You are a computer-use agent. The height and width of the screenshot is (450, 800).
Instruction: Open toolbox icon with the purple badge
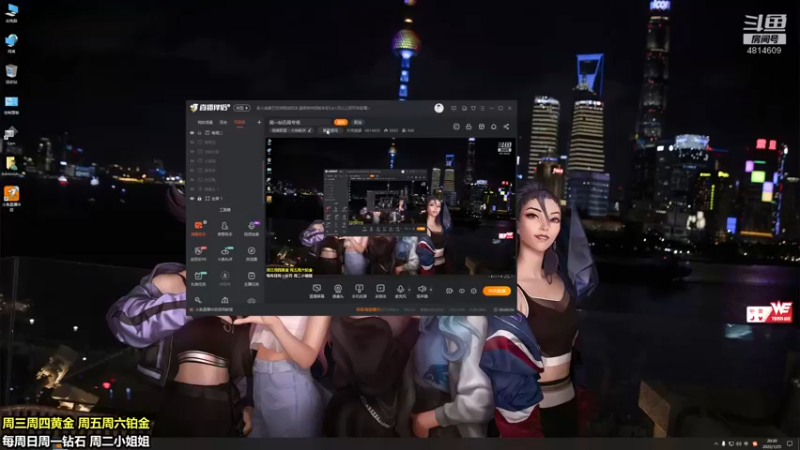tap(252, 228)
